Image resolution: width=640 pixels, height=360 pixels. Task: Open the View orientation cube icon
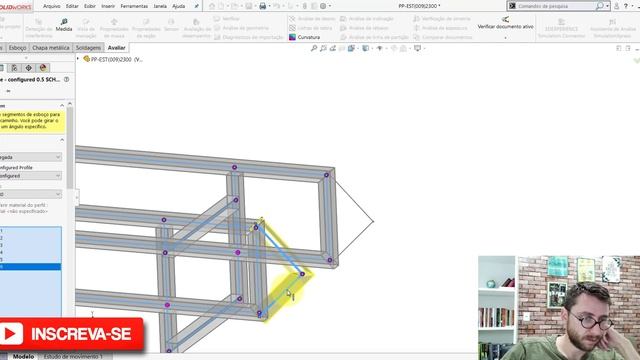point(351,48)
